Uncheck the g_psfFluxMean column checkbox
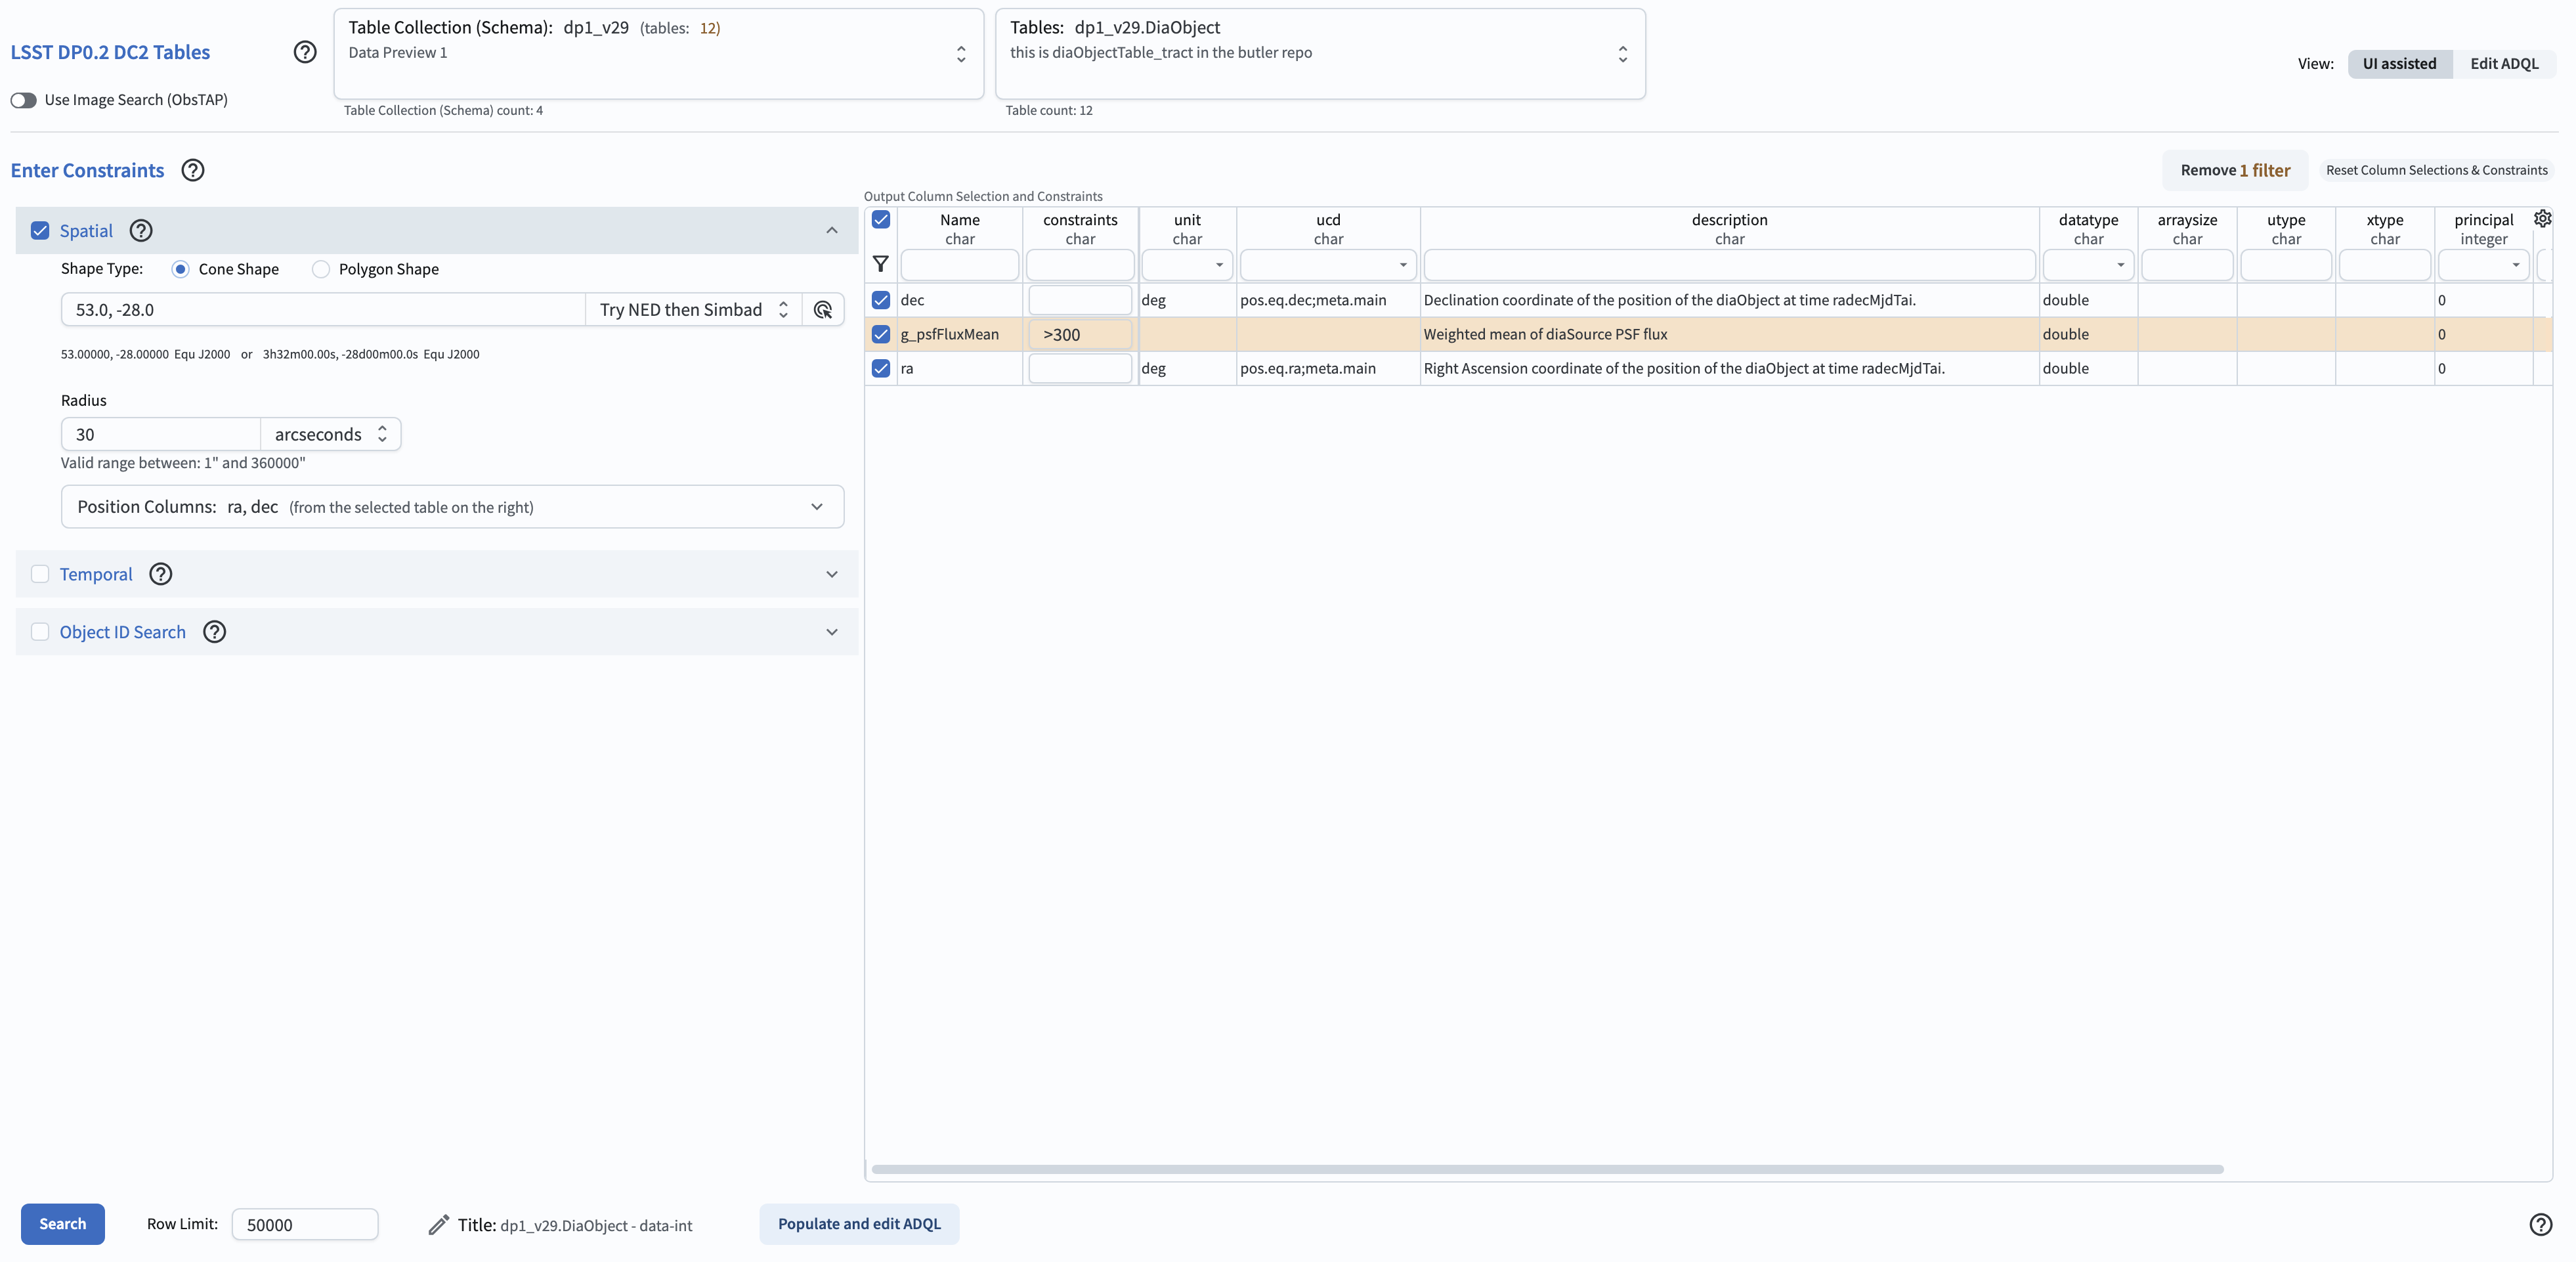This screenshot has width=2576, height=1262. pos(880,334)
